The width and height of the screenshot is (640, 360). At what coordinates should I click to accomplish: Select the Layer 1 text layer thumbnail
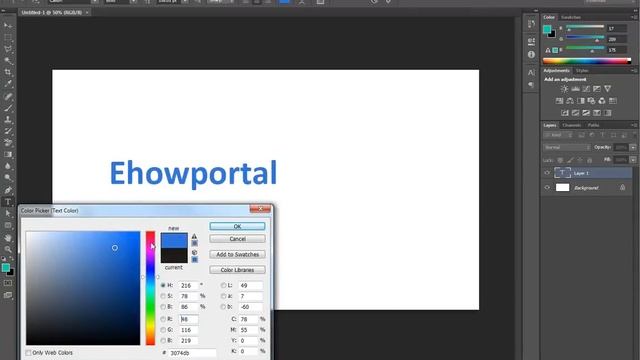tap(562, 173)
